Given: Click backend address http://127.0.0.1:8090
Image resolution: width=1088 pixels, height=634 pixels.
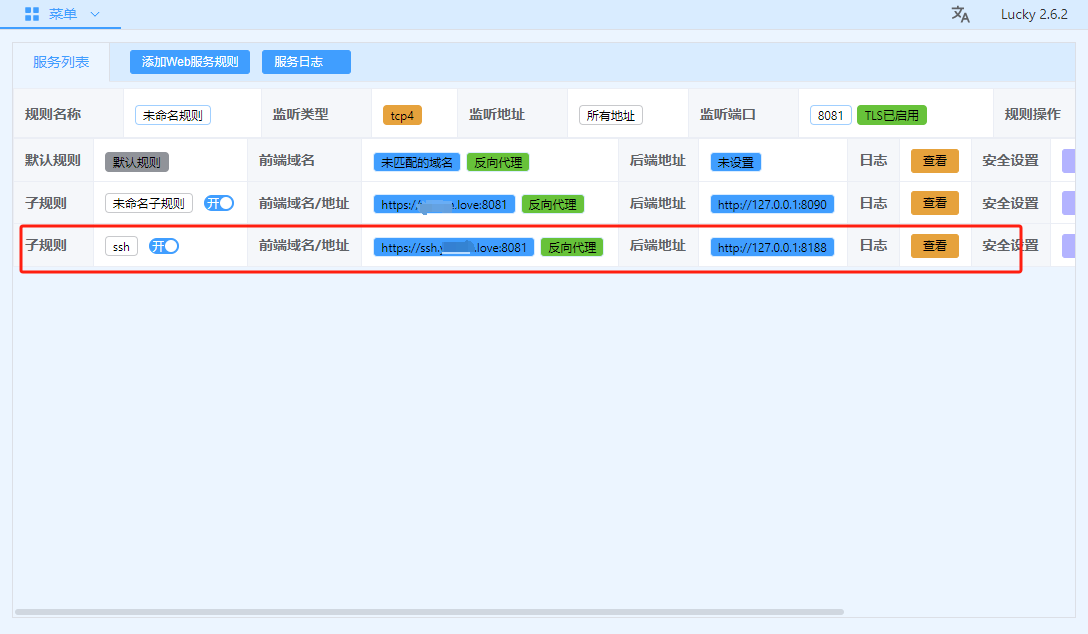Looking at the screenshot, I should [x=772, y=205].
